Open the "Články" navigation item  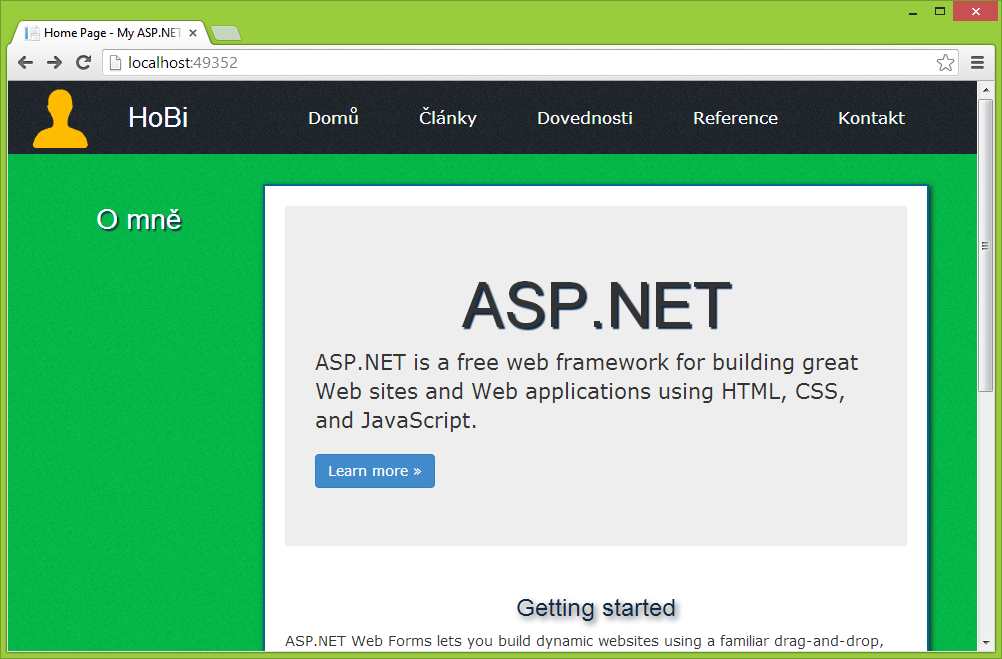click(447, 118)
